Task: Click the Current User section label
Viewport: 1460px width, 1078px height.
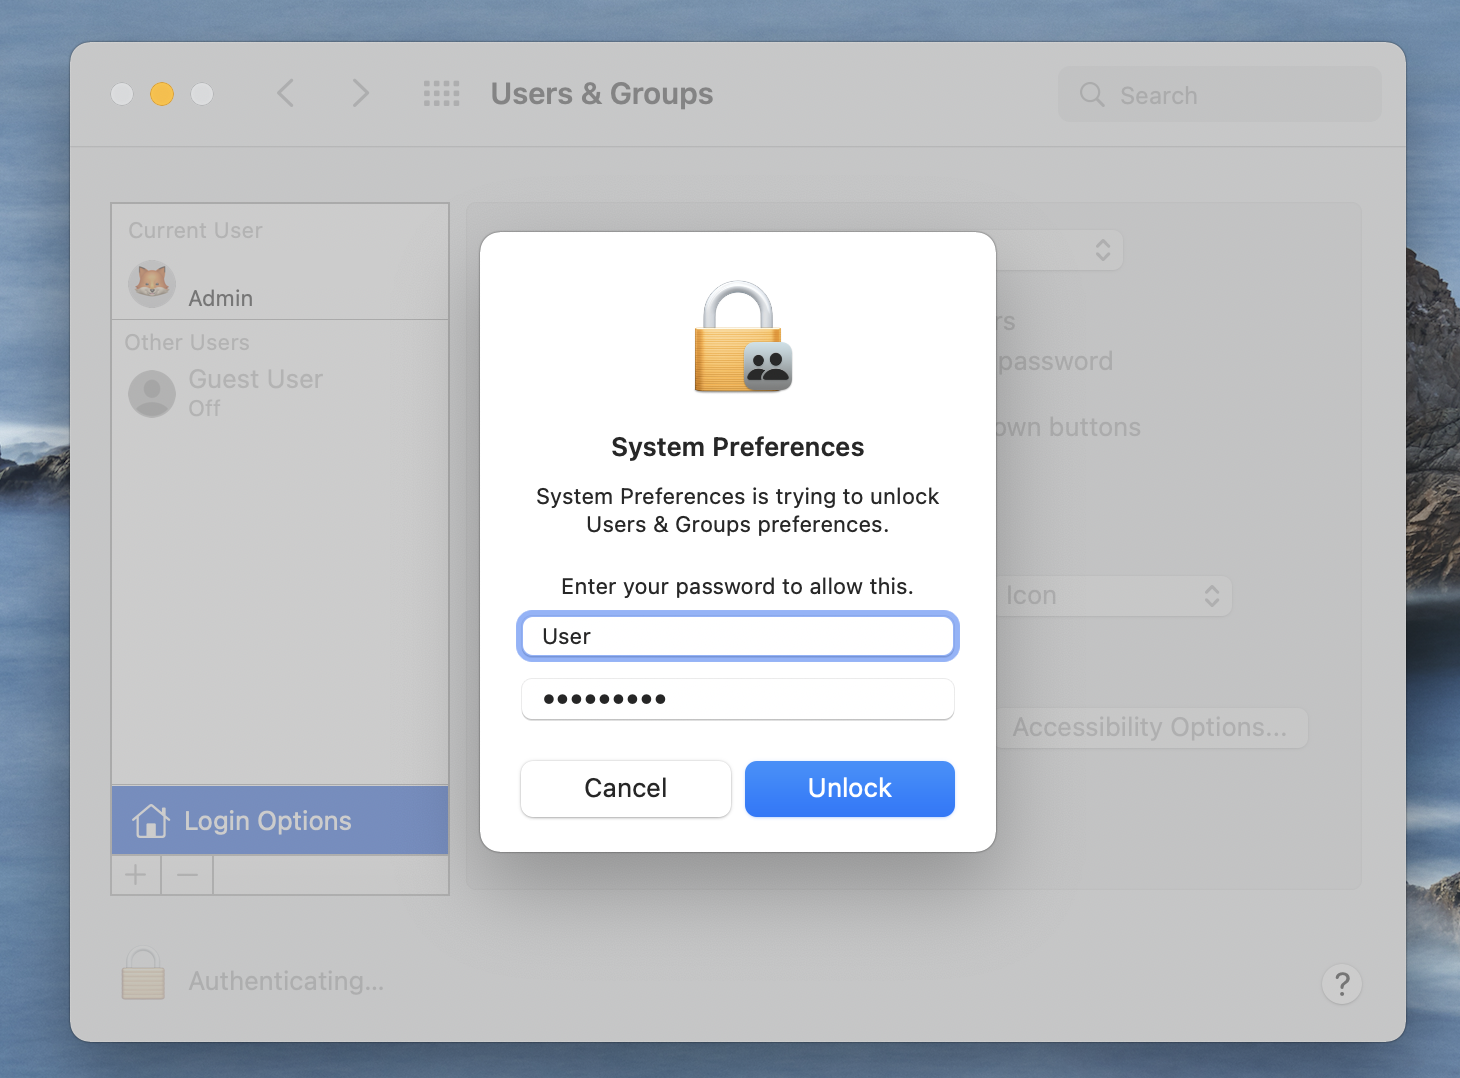Action: point(195,230)
